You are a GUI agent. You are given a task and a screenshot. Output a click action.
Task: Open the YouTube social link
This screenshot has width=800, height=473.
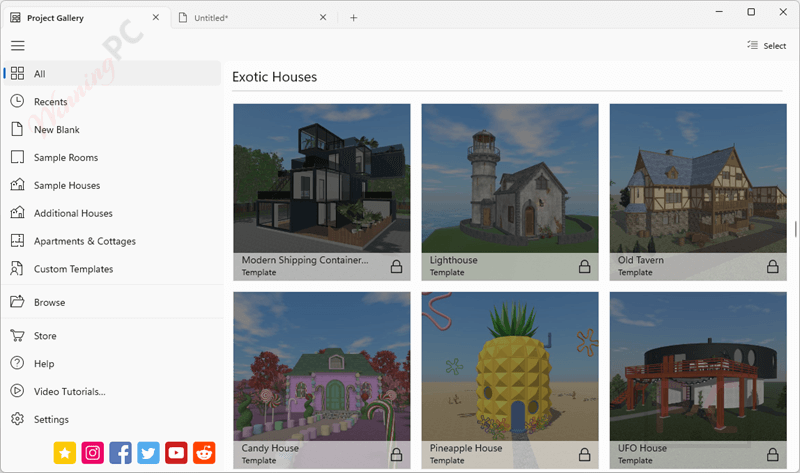pyautogui.click(x=176, y=453)
